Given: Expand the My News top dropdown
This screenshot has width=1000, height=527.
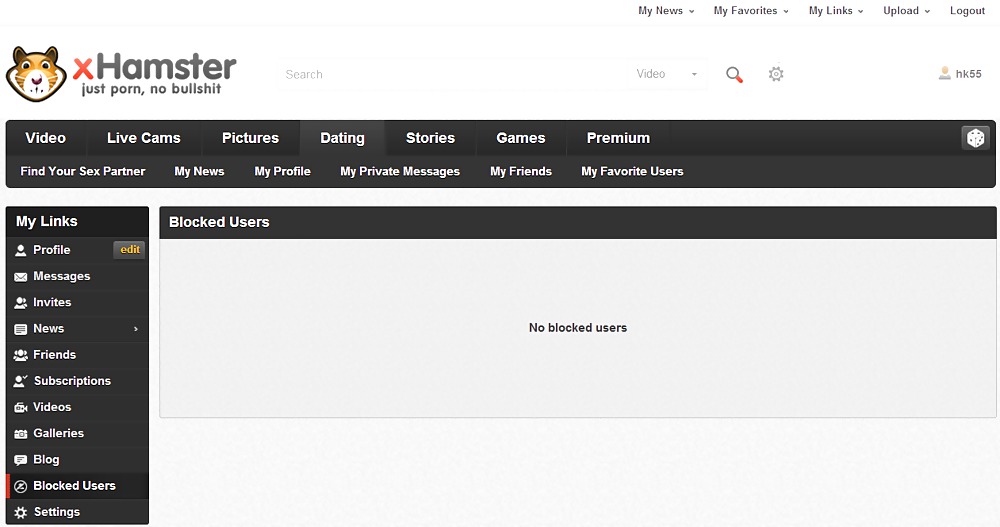Looking at the screenshot, I should (666, 11).
